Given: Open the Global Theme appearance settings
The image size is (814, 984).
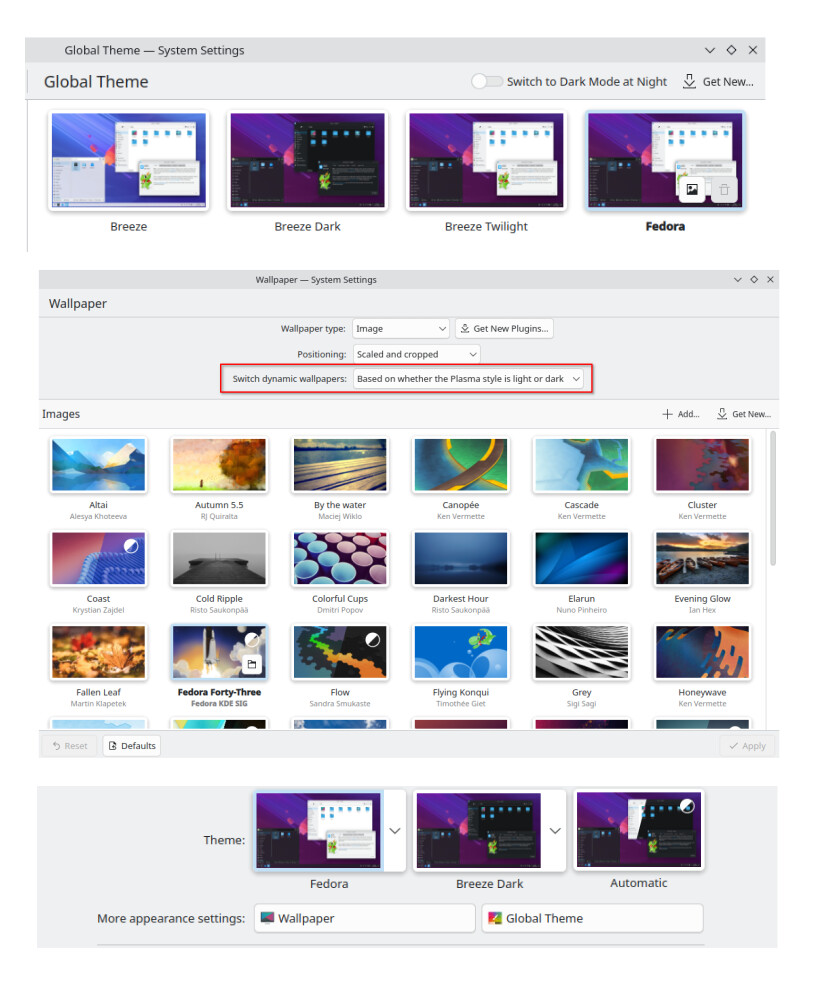Looking at the screenshot, I should [x=591, y=918].
